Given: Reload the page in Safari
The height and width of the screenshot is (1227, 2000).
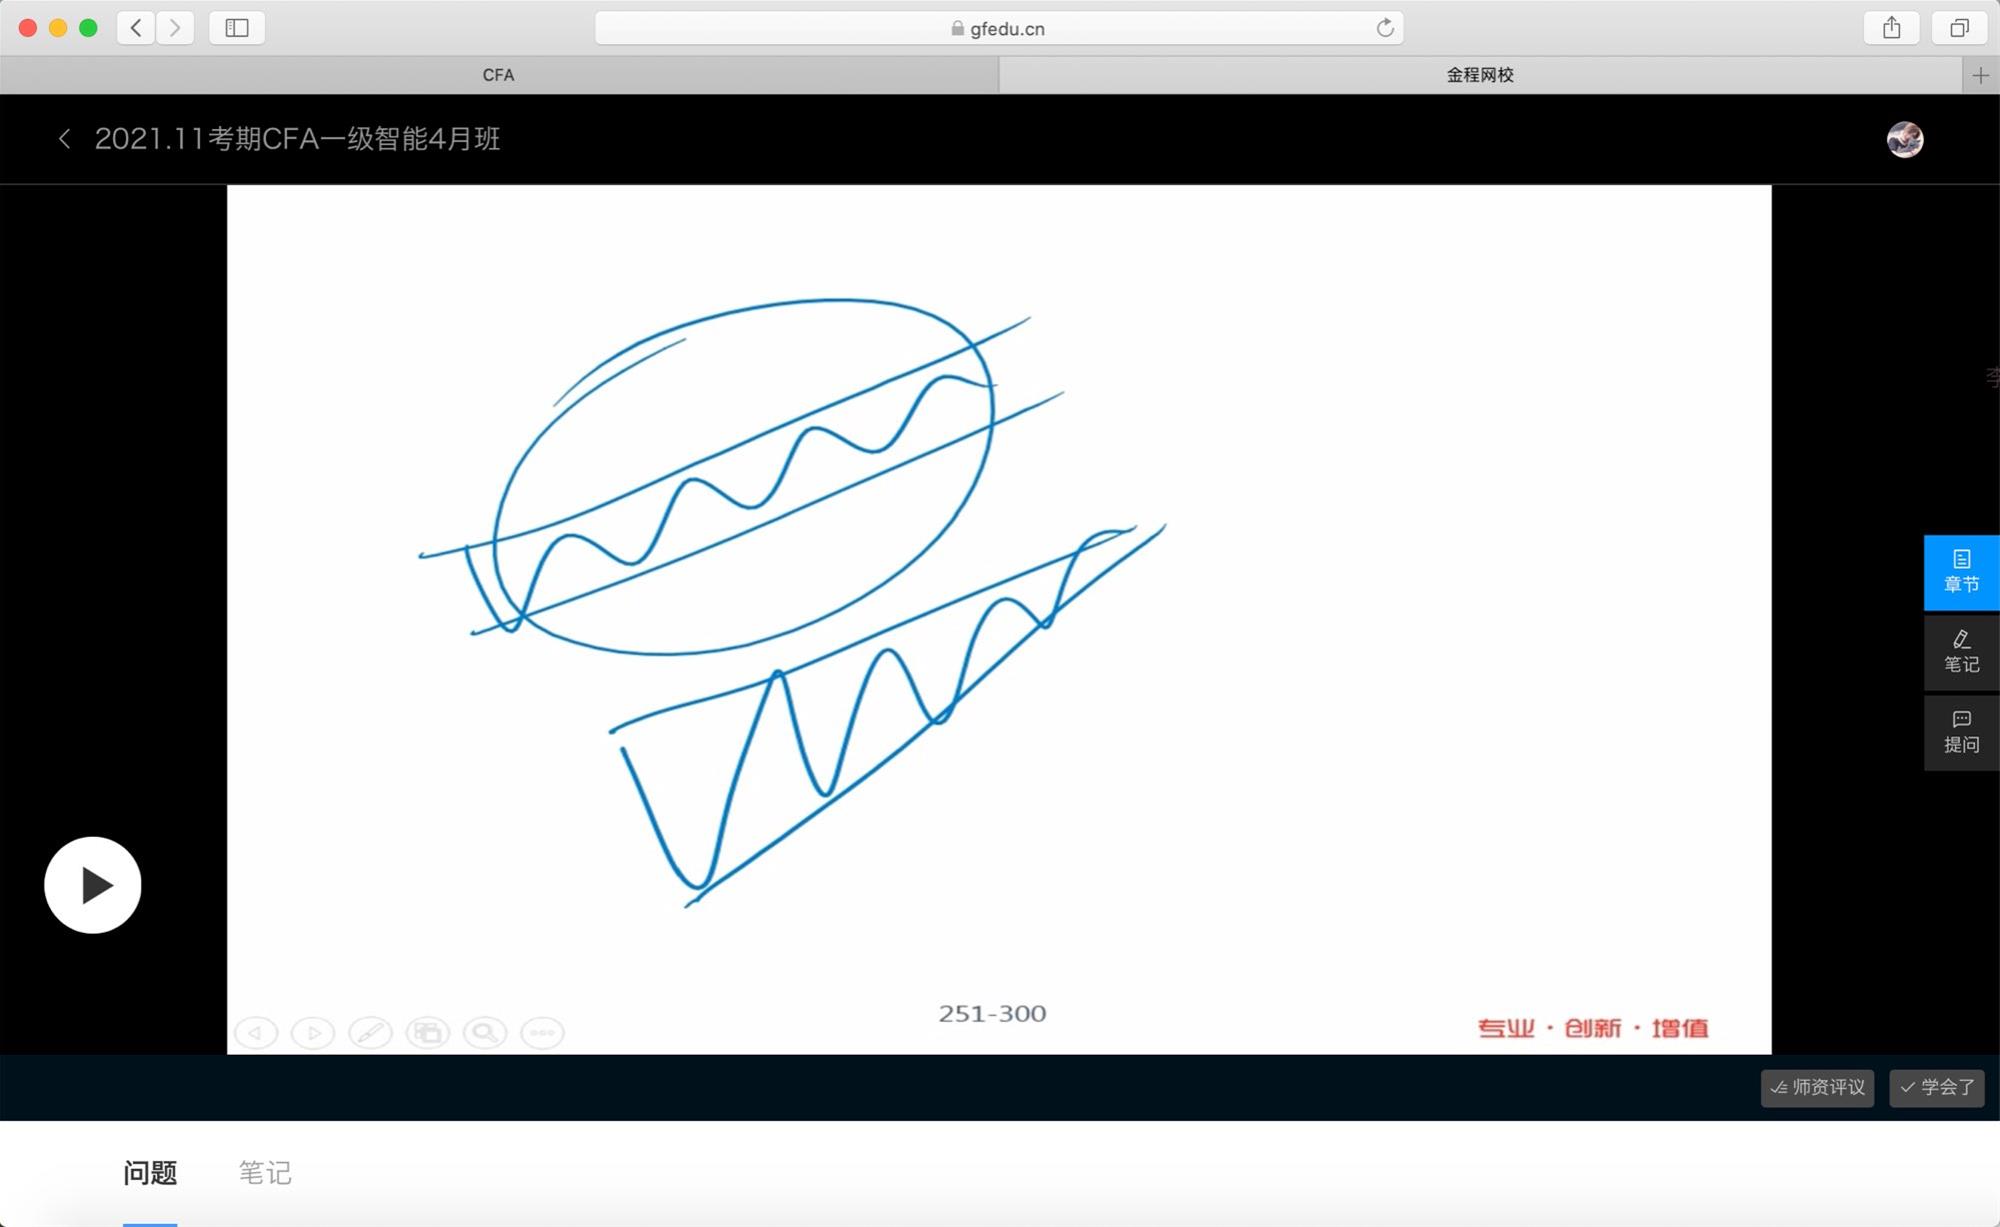Looking at the screenshot, I should point(1385,28).
